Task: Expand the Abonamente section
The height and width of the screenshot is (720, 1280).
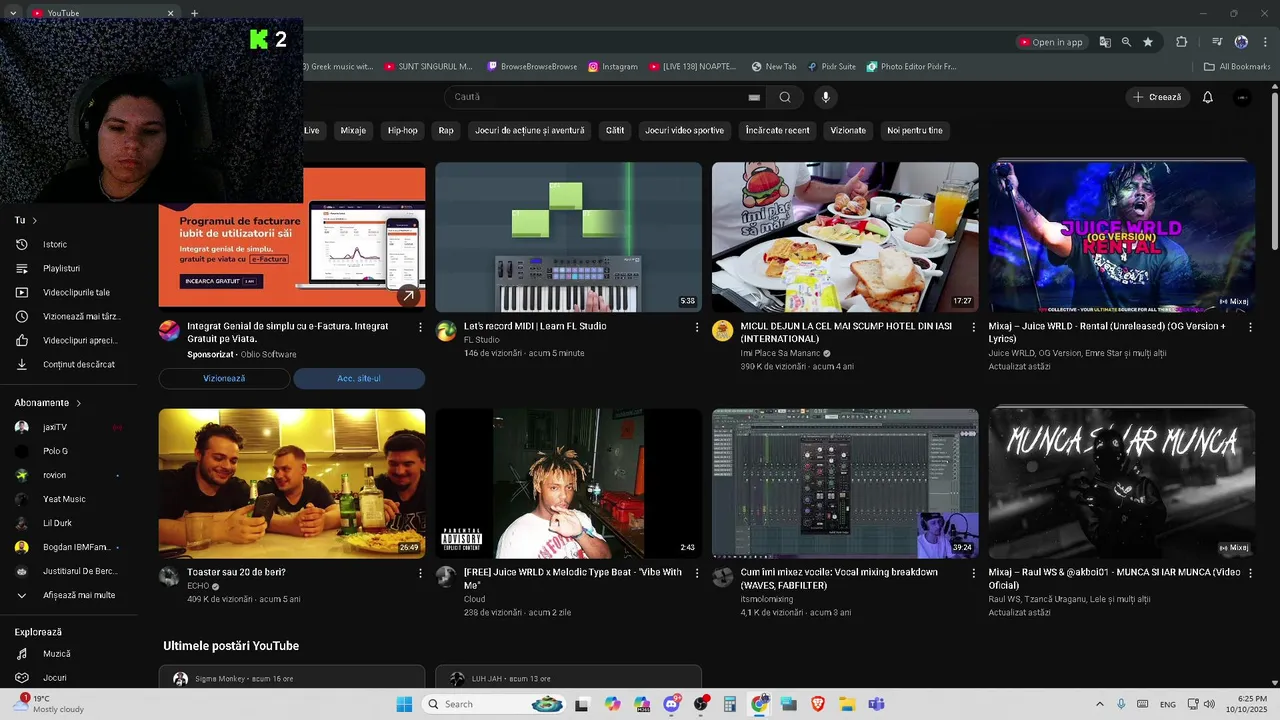Action: click(x=48, y=403)
